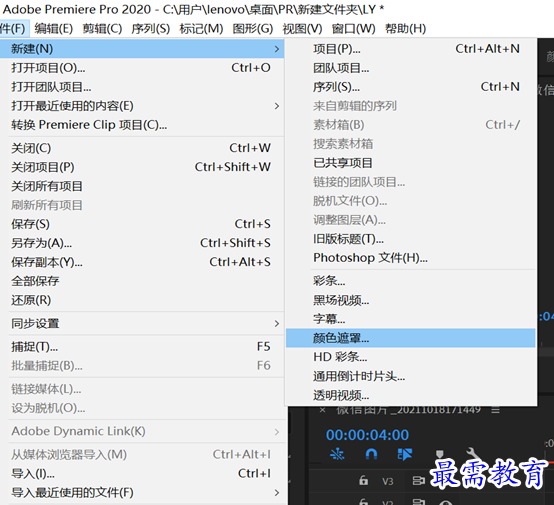Expand 导入最近使用的文件(F) submenu

(x=277, y=492)
